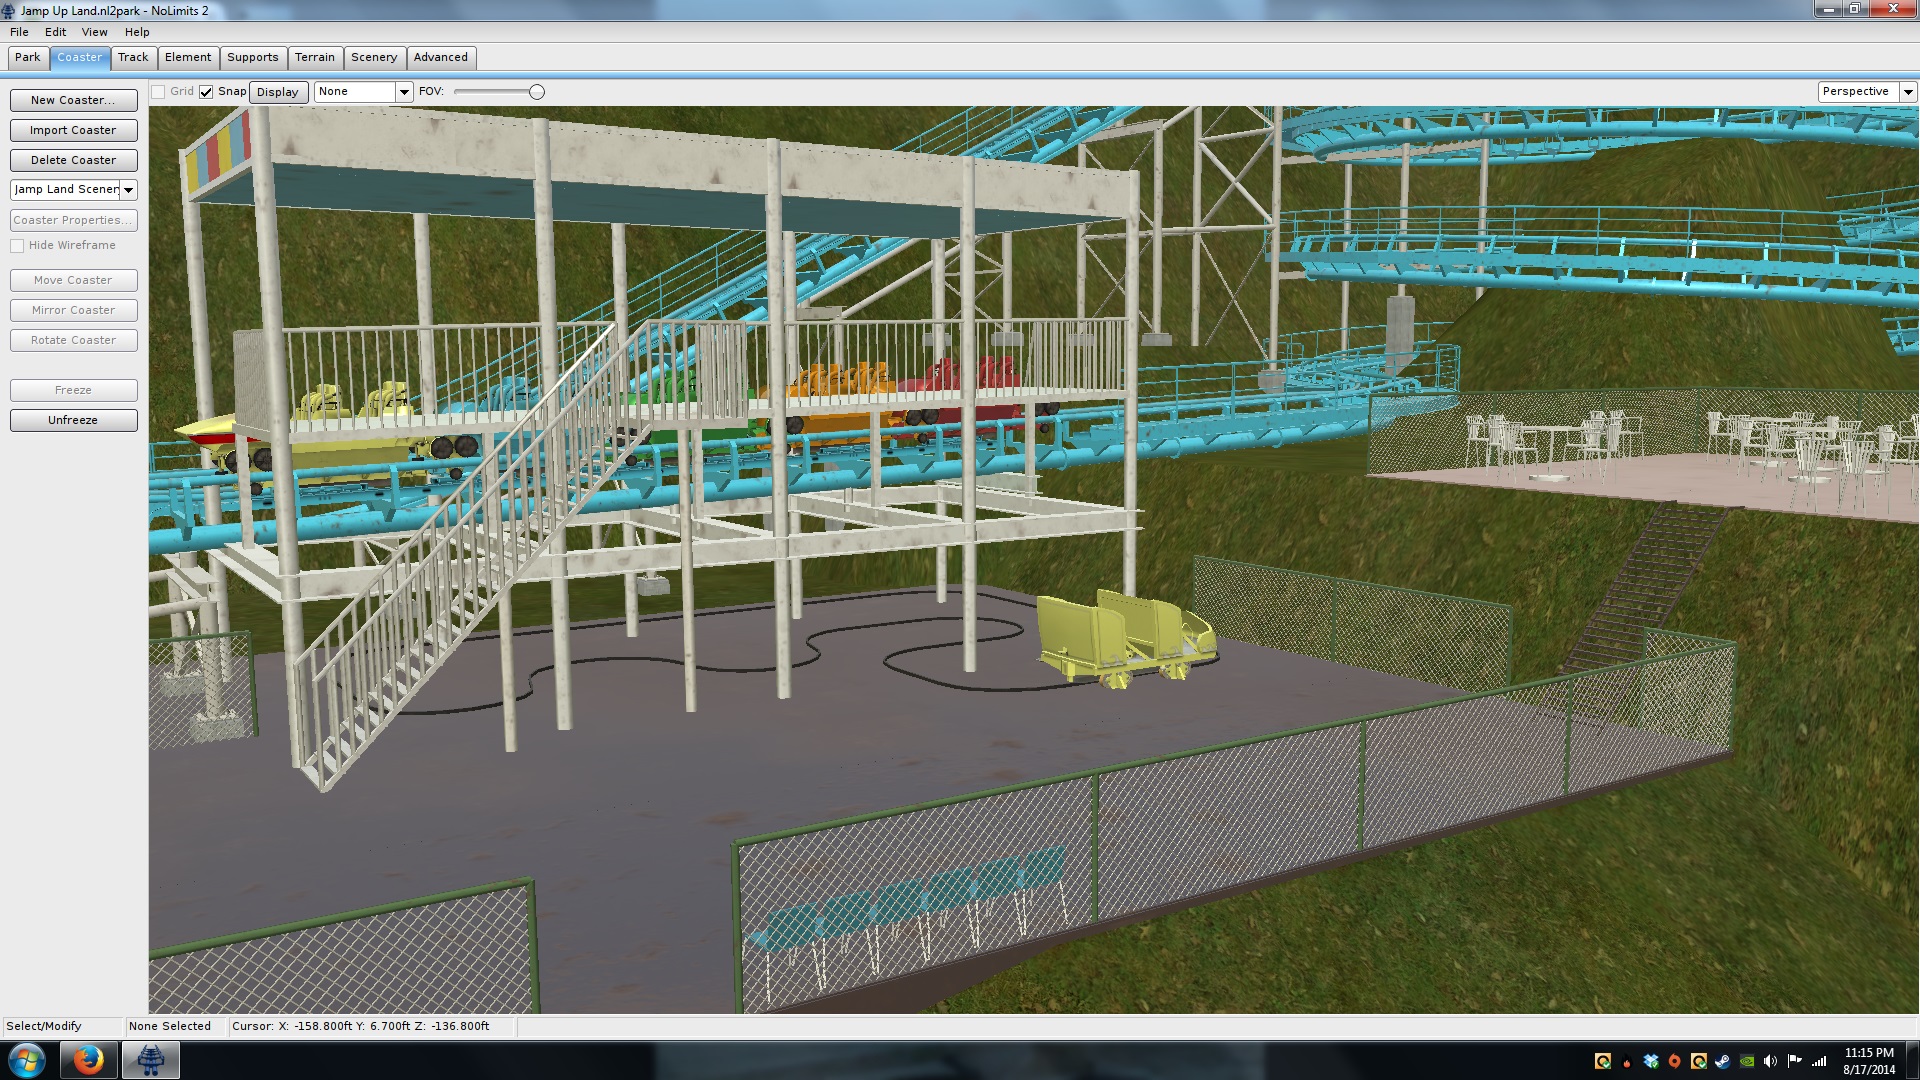Open the None dropdown beside Display

(x=404, y=92)
